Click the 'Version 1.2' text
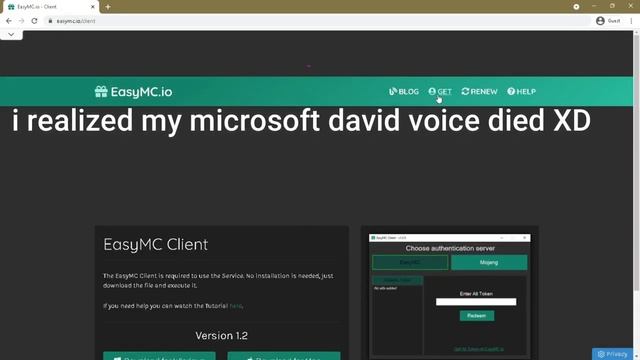The image size is (640, 360). tap(221, 336)
